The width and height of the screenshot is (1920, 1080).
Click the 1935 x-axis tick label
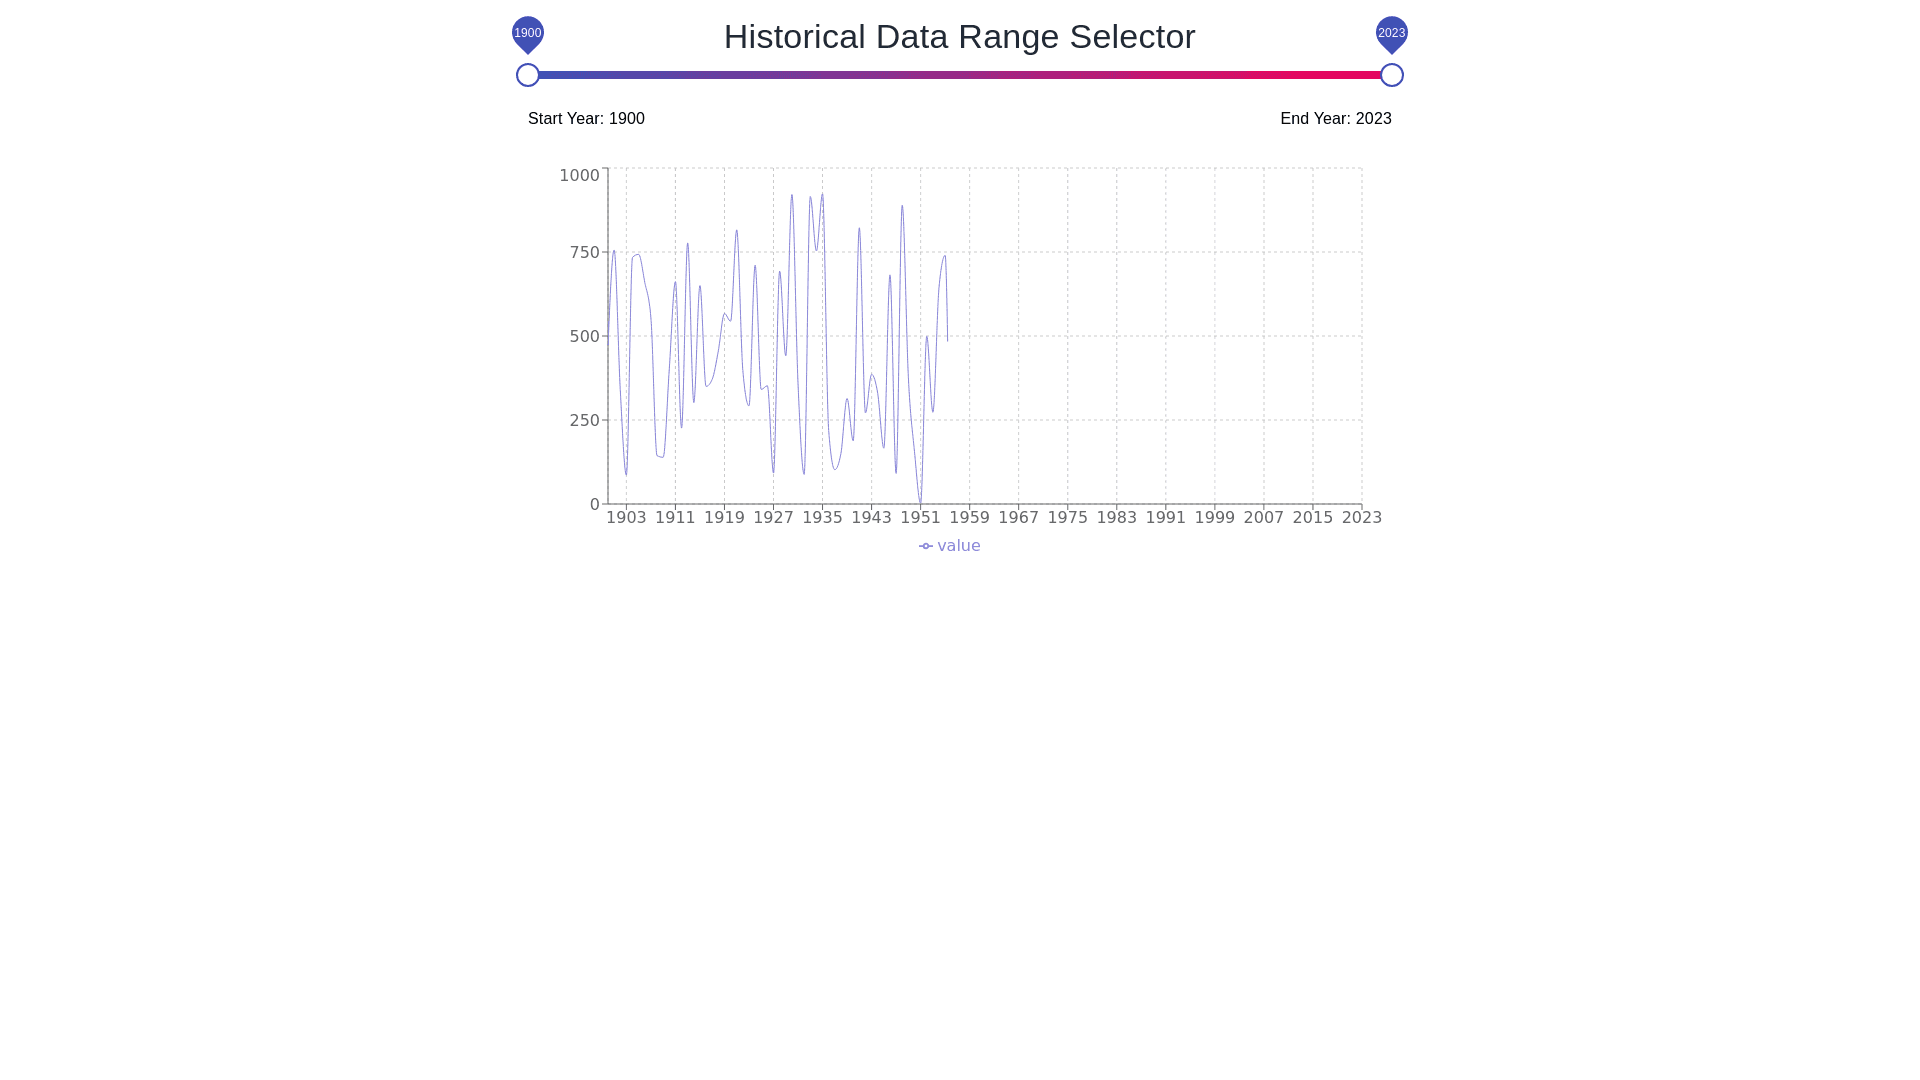[x=822, y=518]
